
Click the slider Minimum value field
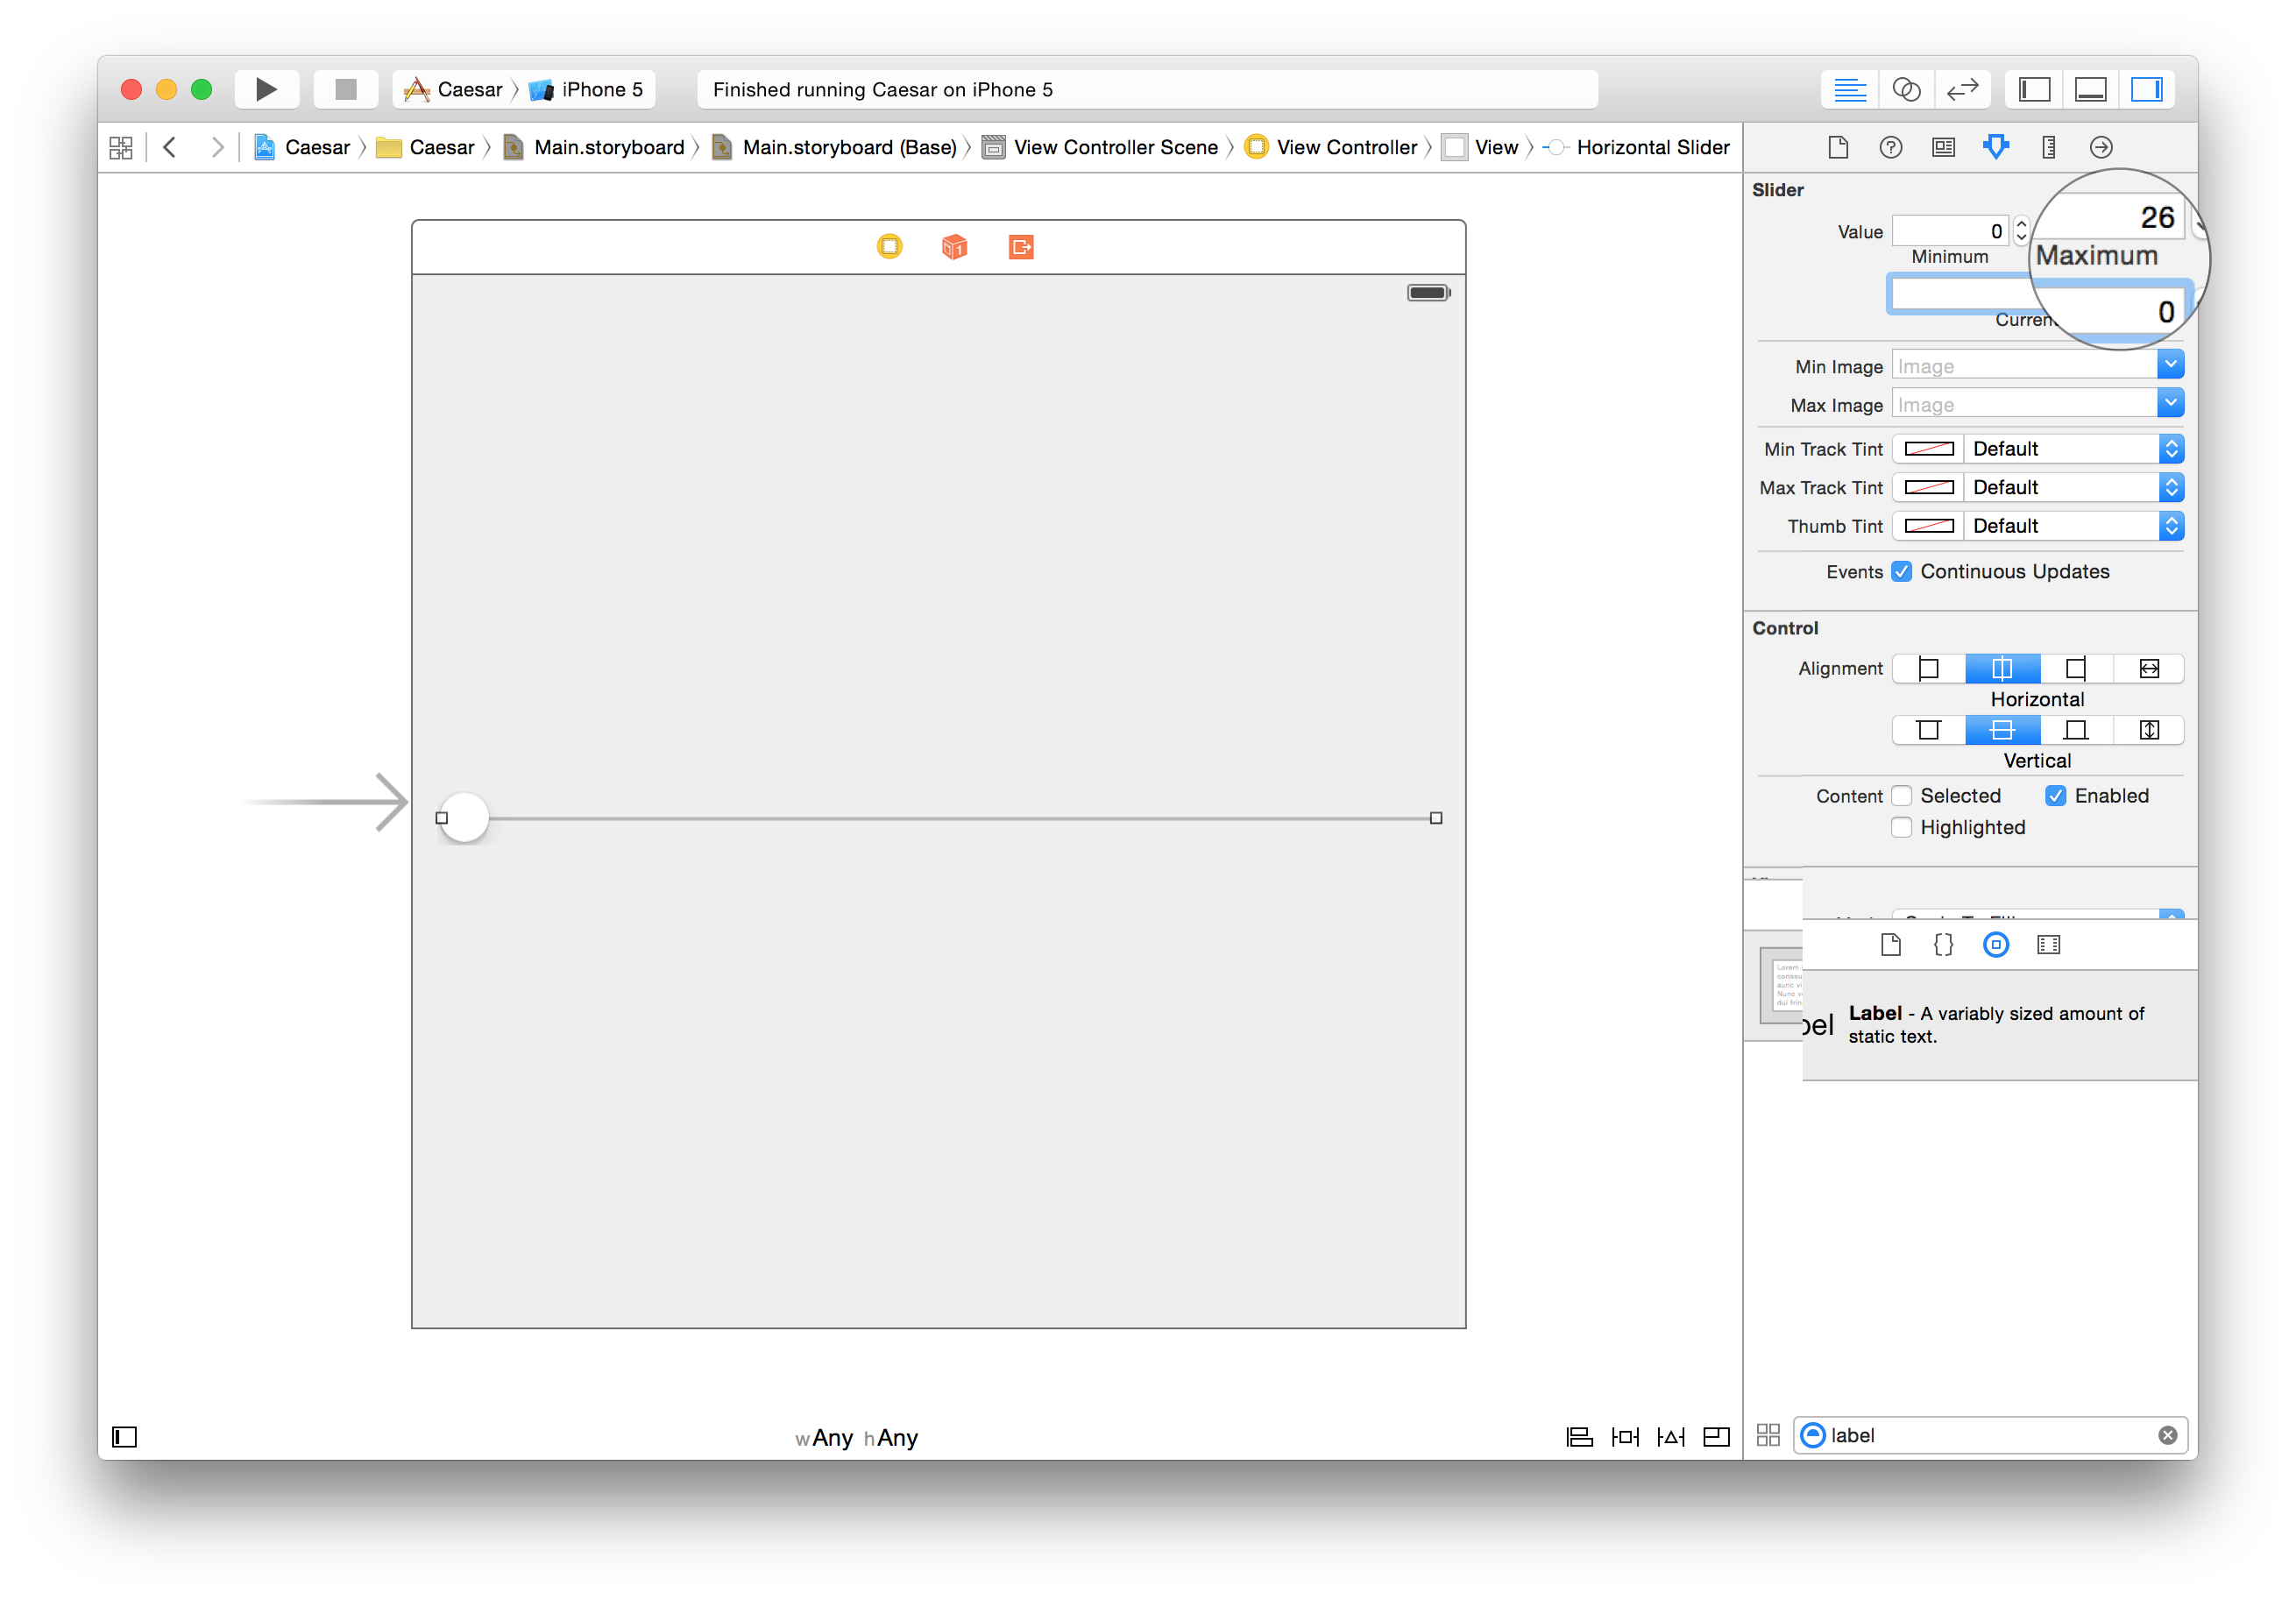tap(1950, 232)
